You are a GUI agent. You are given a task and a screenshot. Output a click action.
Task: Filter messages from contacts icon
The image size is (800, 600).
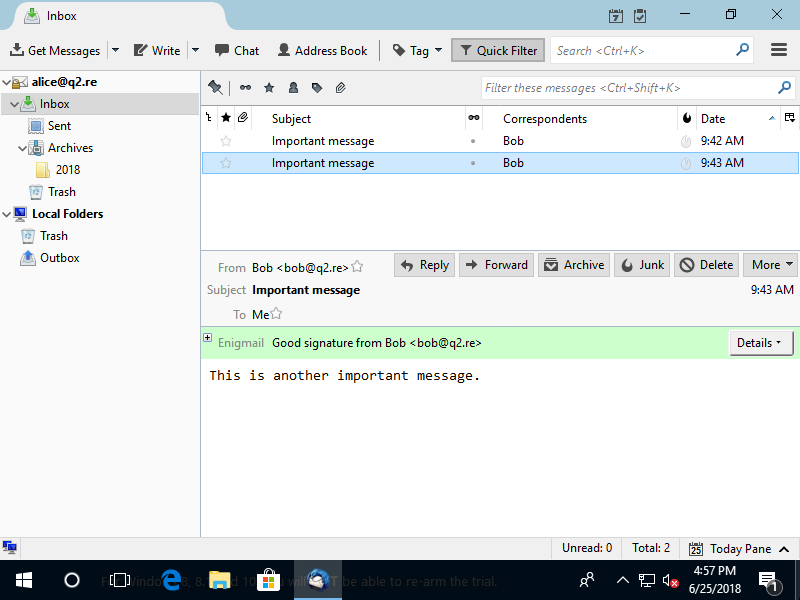pyautogui.click(x=293, y=88)
